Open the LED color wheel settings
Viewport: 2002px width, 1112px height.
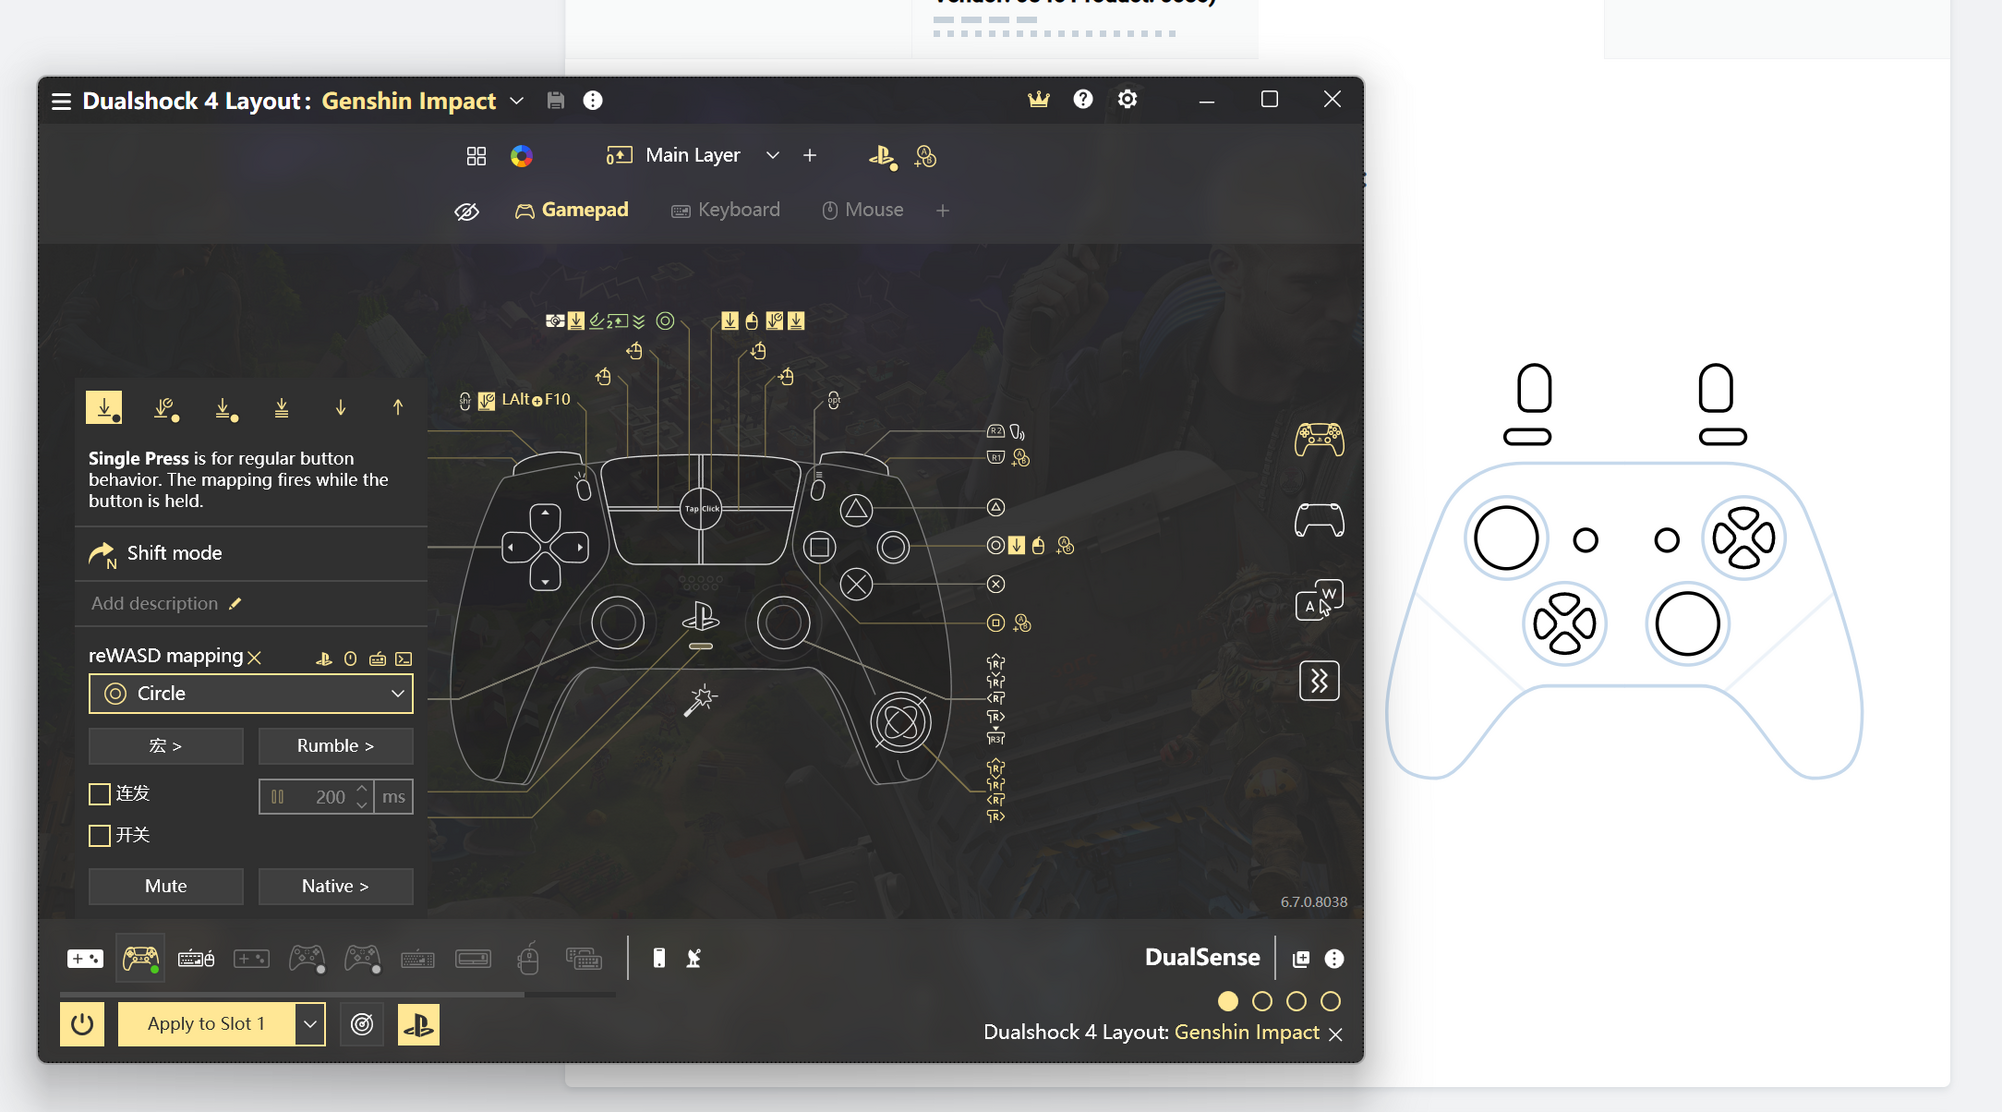[x=521, y=156]
